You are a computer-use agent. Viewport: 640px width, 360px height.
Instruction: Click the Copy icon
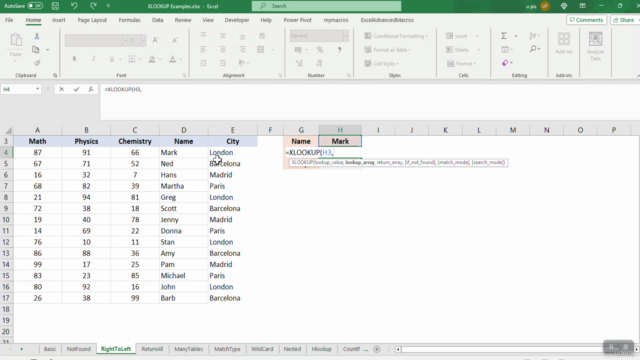pyautogui.click(x=36, y=50)
